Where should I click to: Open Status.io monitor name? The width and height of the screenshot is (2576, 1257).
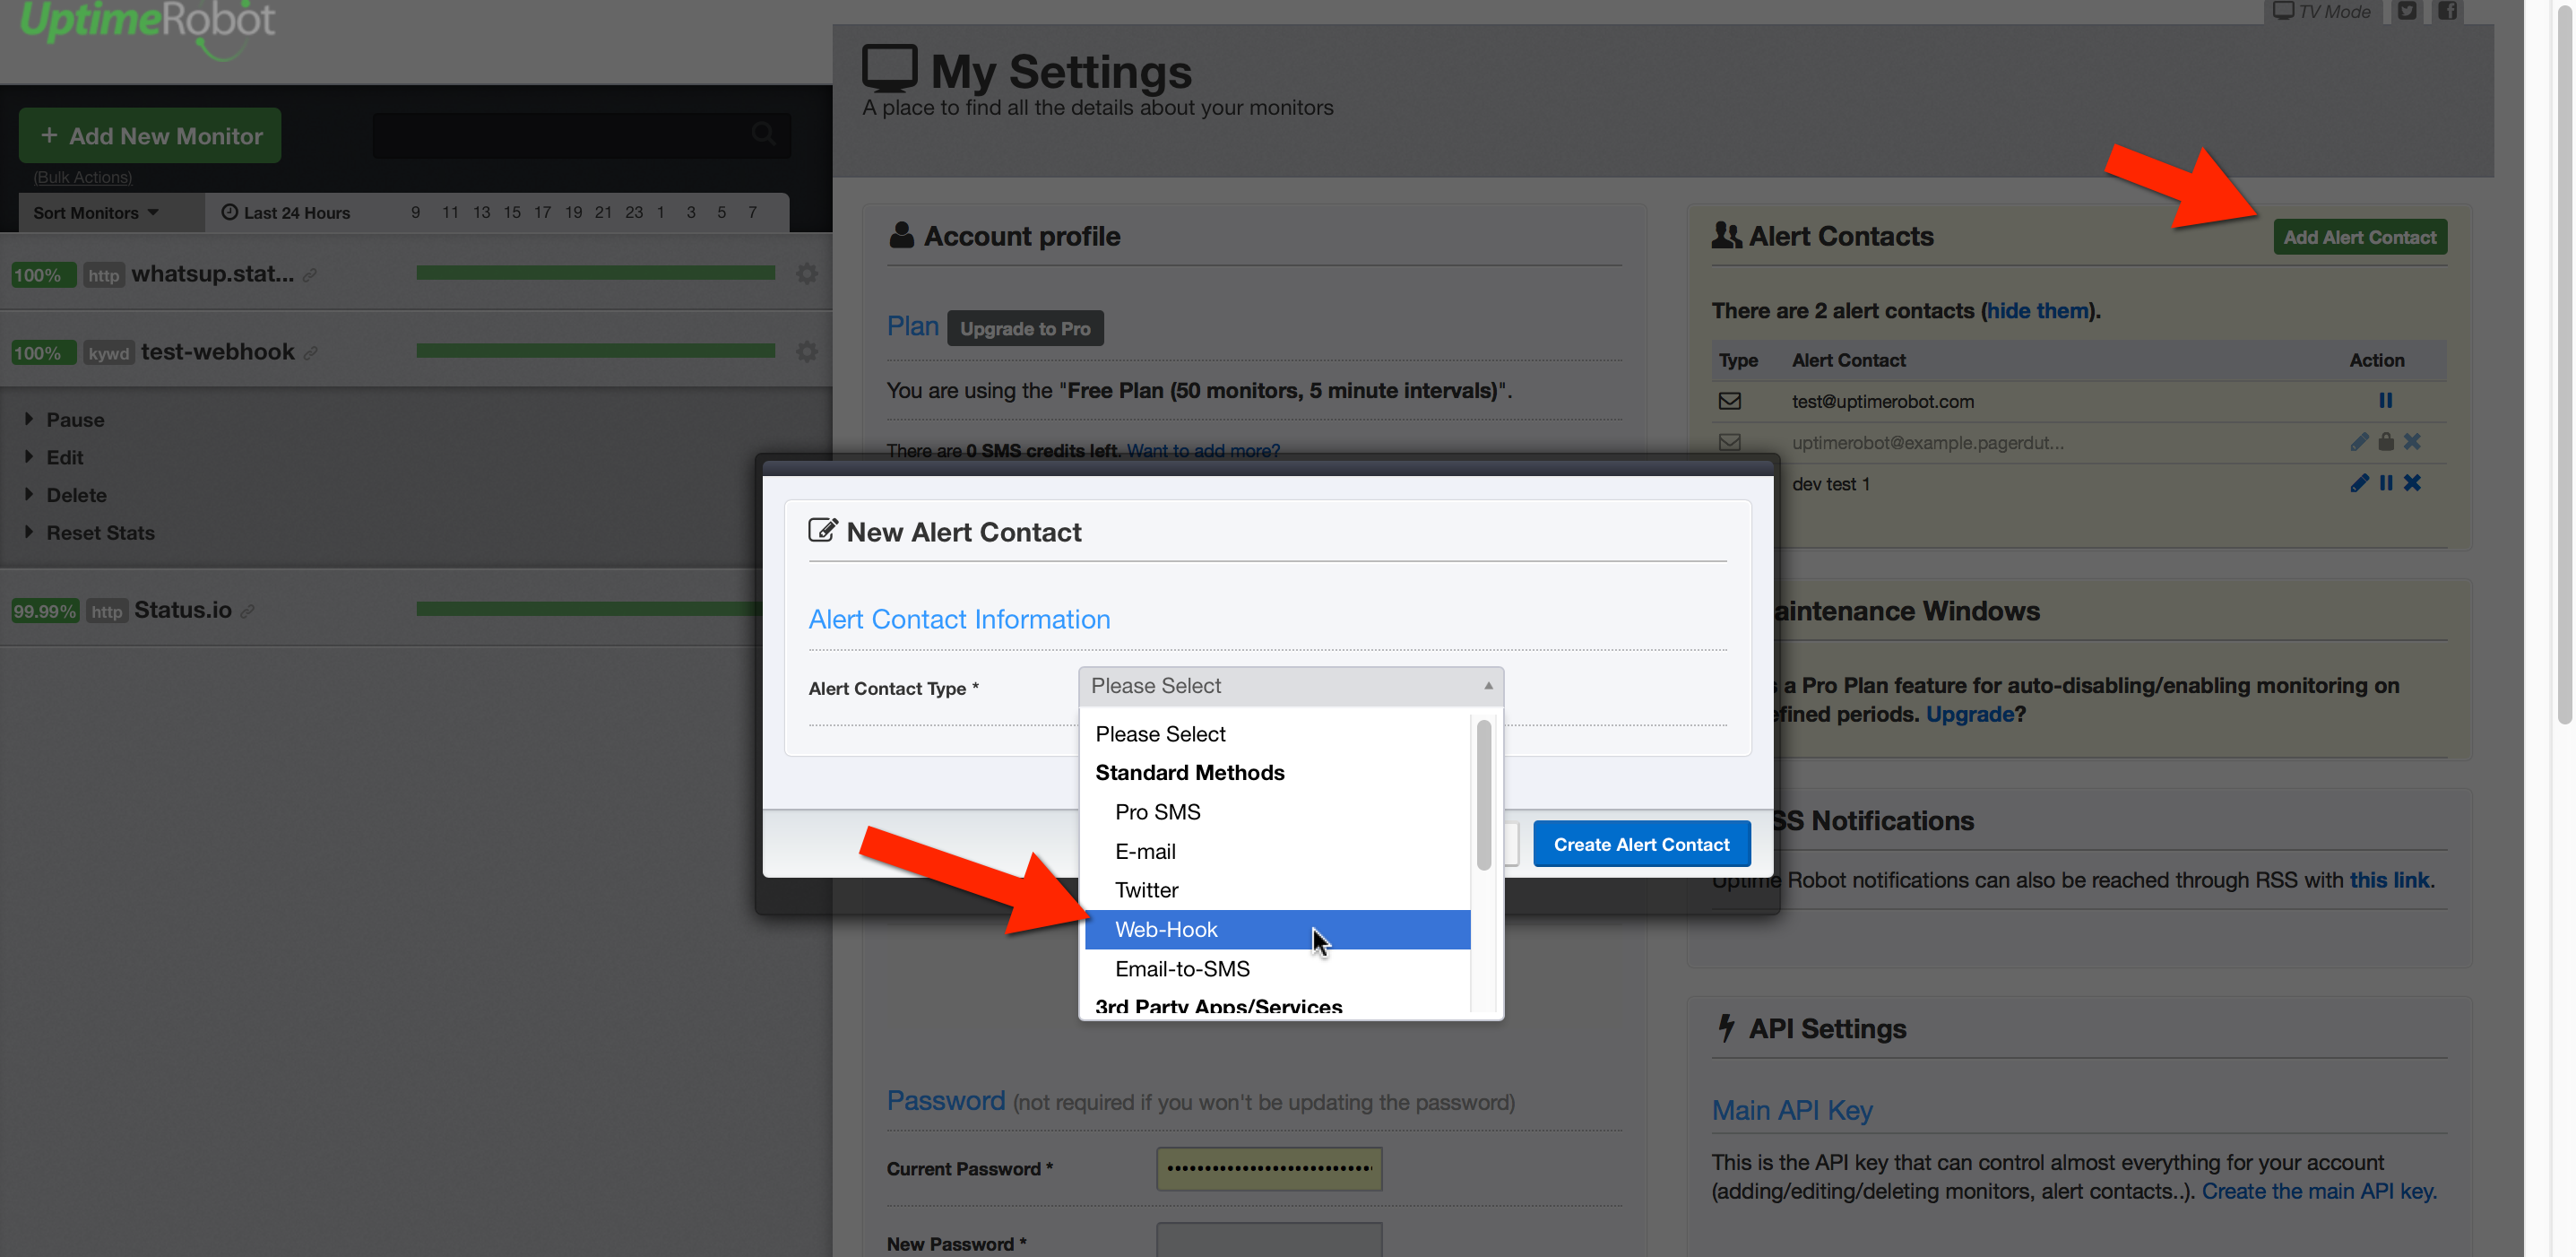[183, 609]
